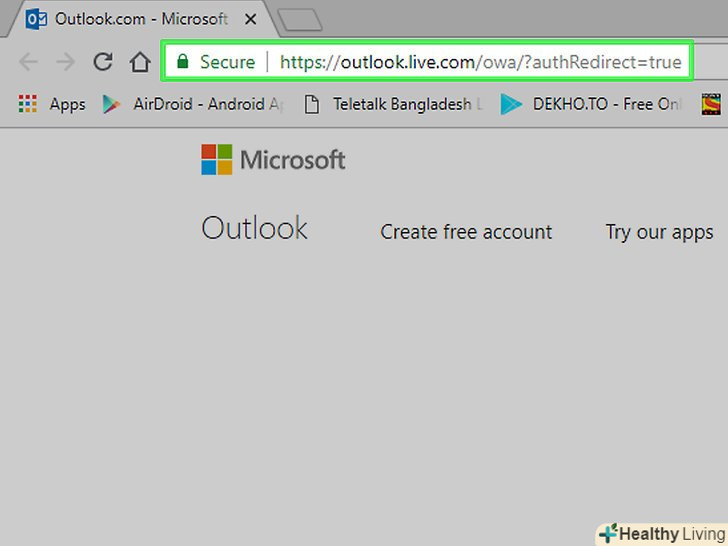
Task: Open the last bookmark icon on the bar
Action: [711, 104]
